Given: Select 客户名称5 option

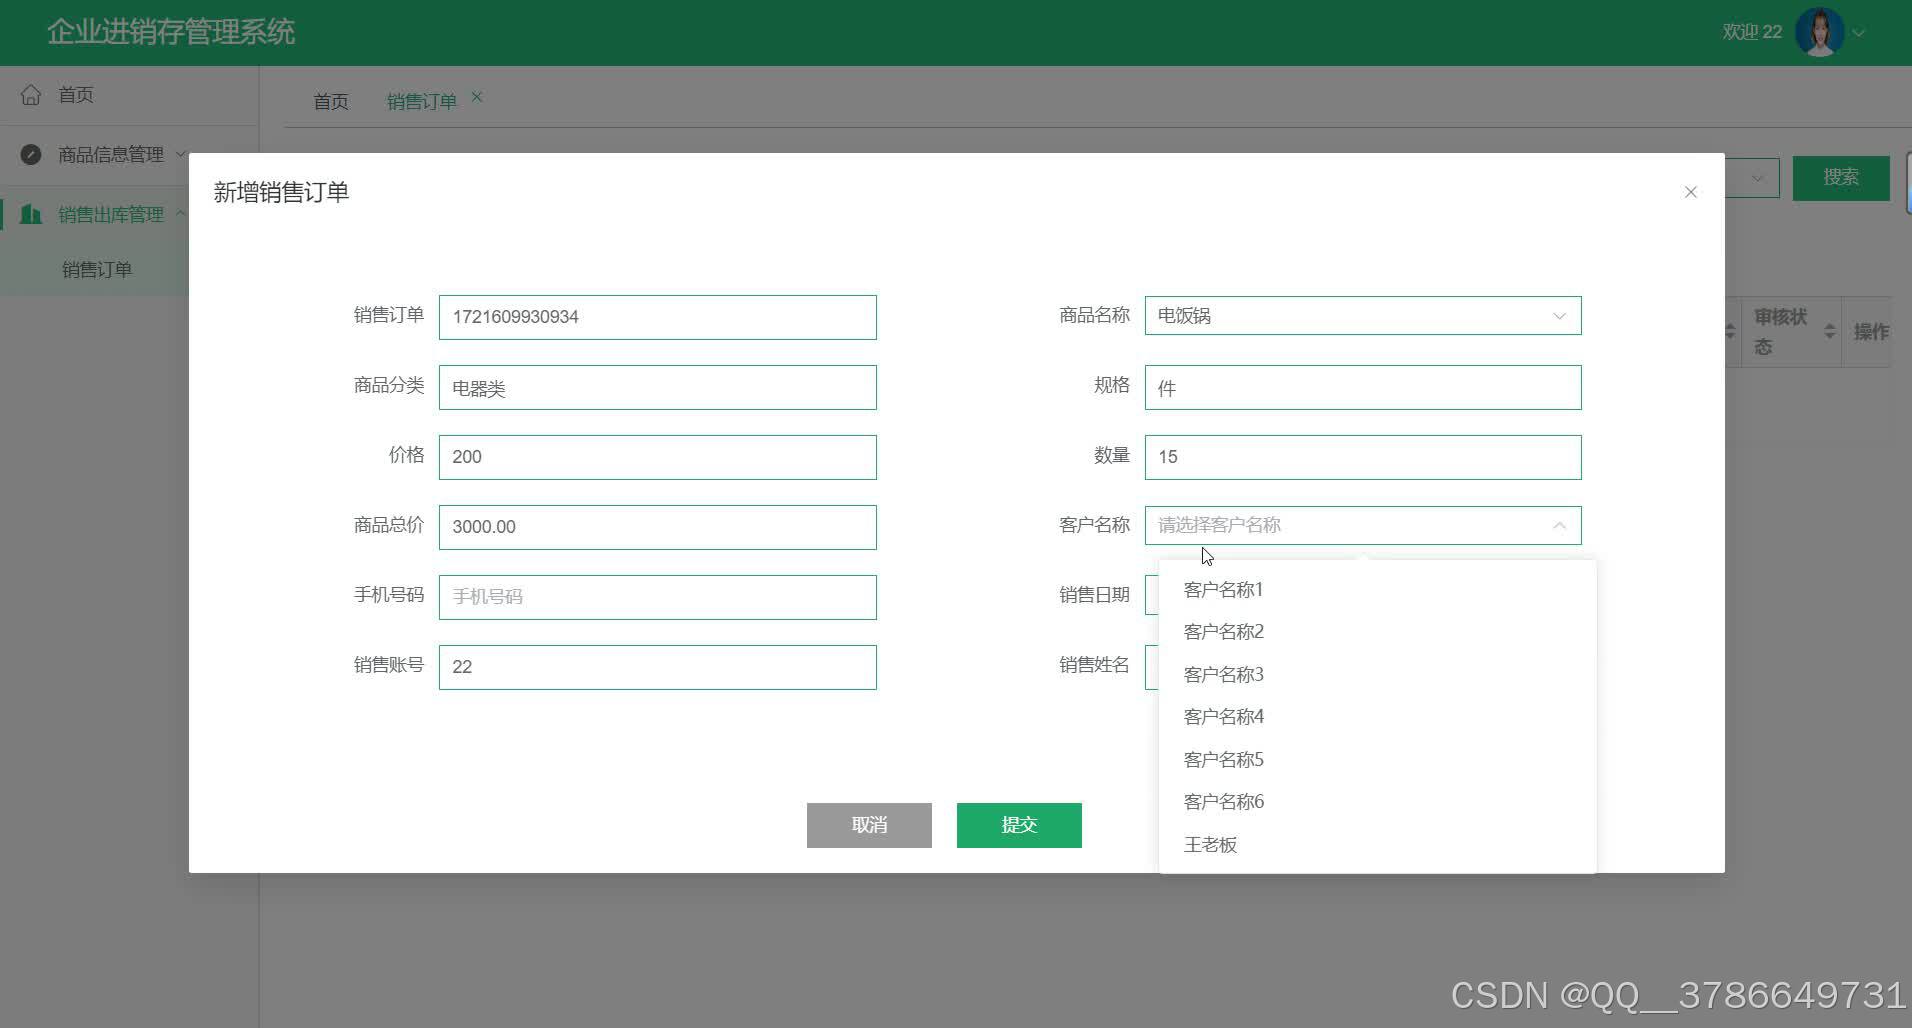Looking at the screenshot, I should click(x=1377, y=760).
